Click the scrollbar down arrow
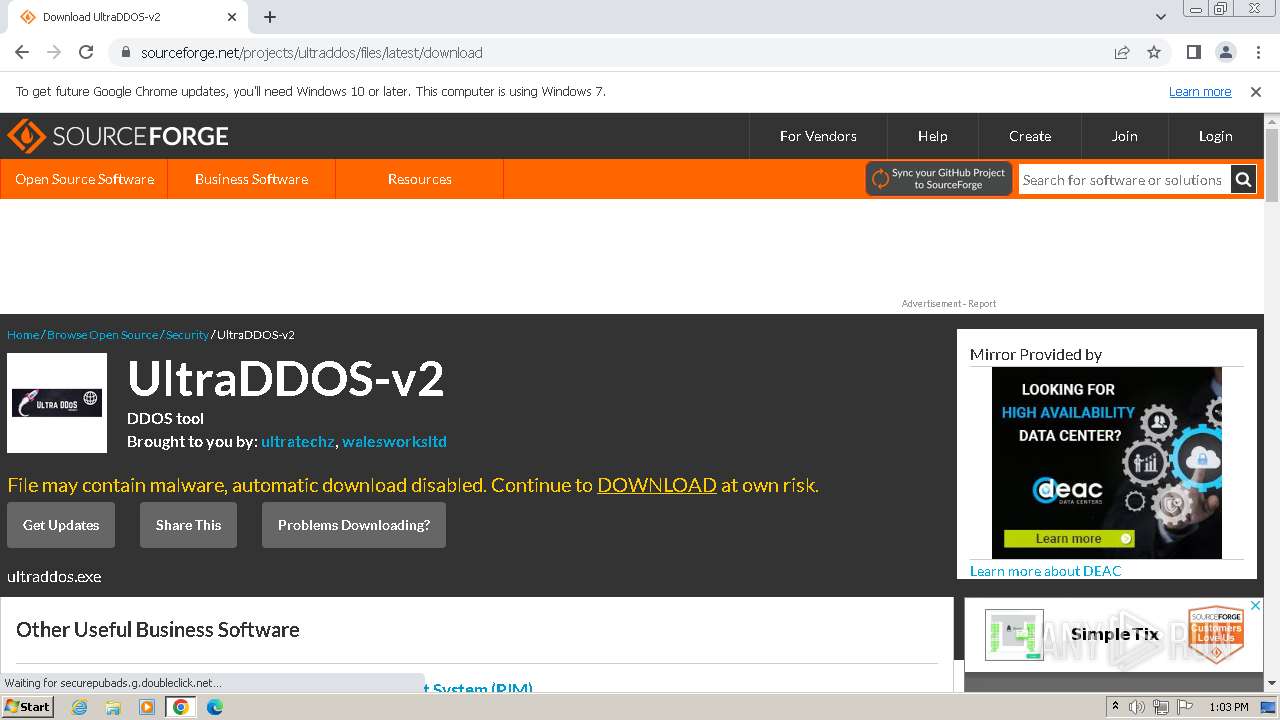The height and width of the screenshot is (720, 1280). [1272, 683]
